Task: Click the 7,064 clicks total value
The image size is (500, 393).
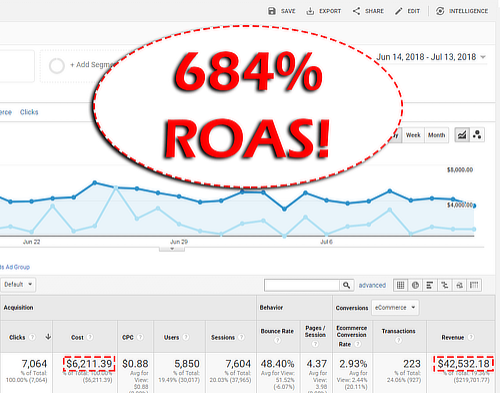Action: coord(34,364)
